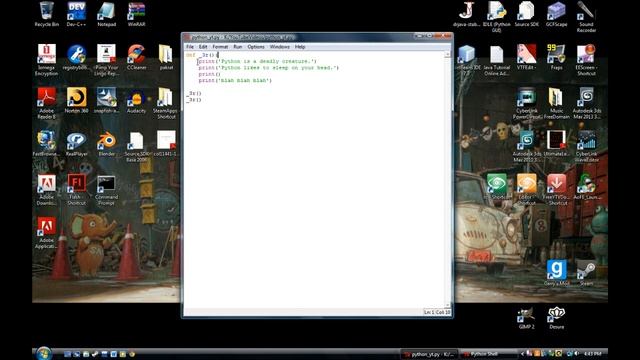Switch to python_yt.py taskbar button
The height and width of the screenshot is (360, 640).
(x=429, y=354)
